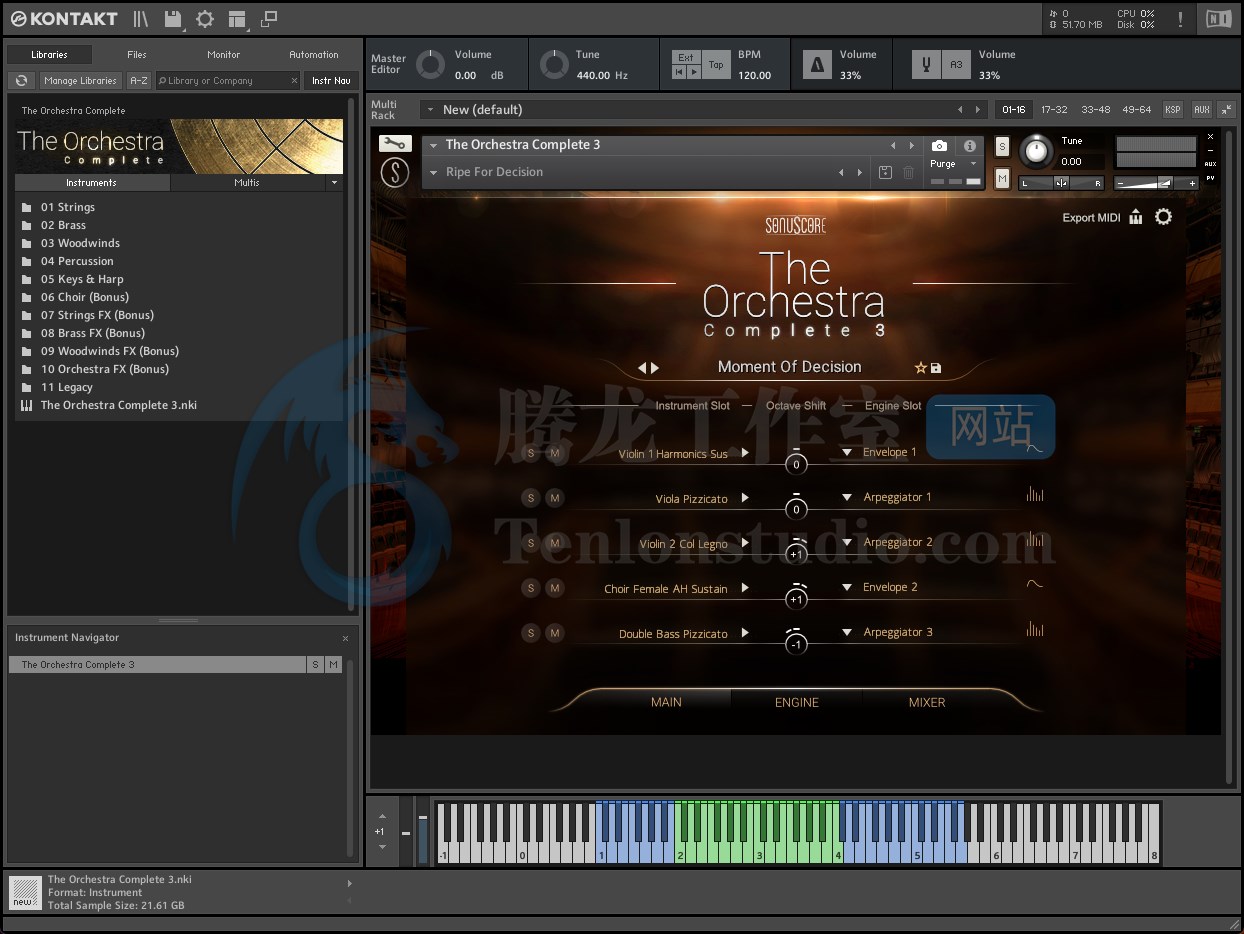This screenshot has height=934, width=1244.
Task: Toggle instrument header Solo button
Action: tap(1002, 147)
